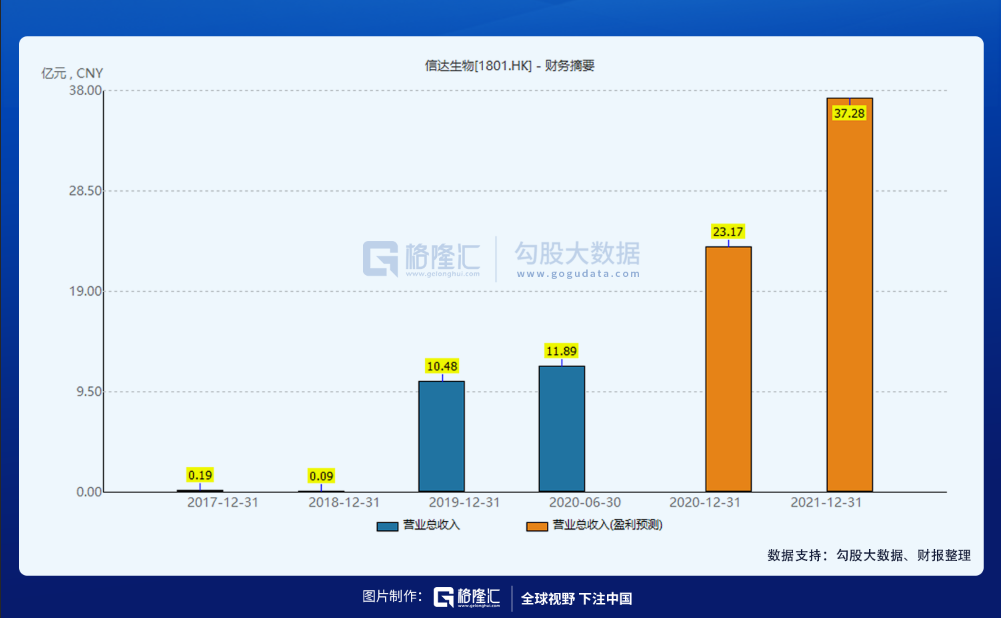Click the 9.50 y-axis value
Screen dimensions: 1001x618
pos(89,391)
